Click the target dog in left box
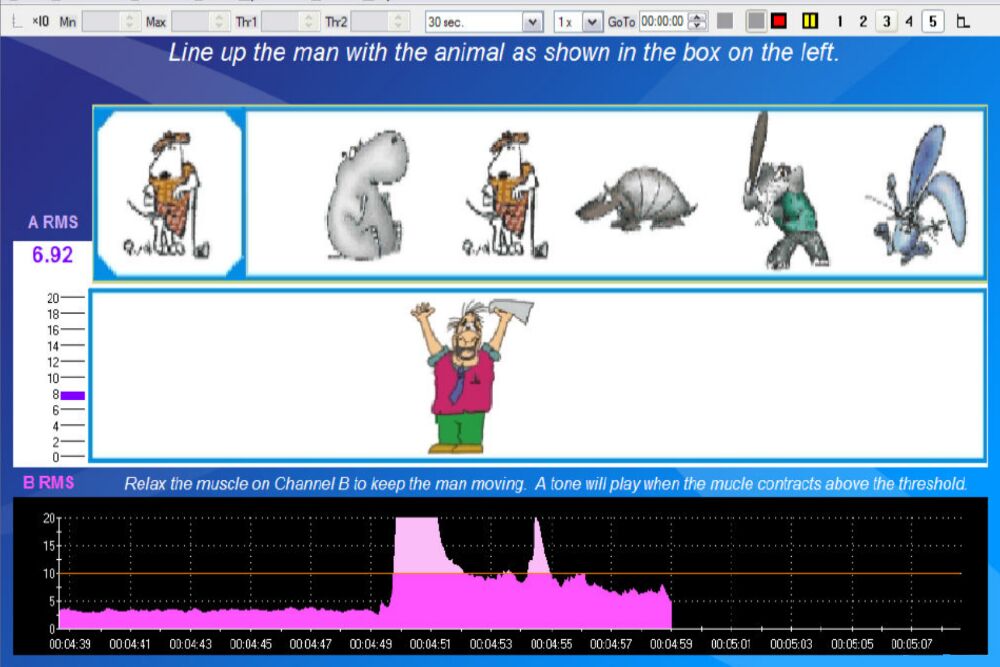Screen dimensions: 1000x667 coord(170,194)
